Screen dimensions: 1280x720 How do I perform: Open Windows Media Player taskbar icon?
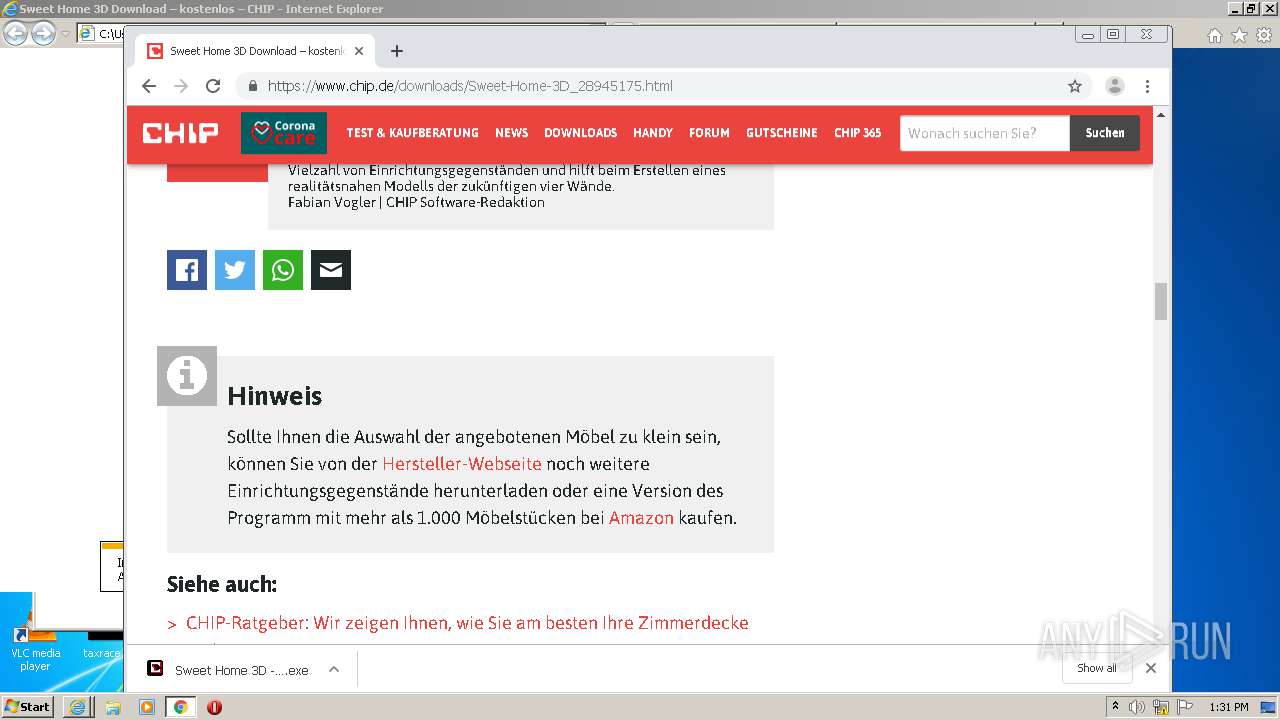pos(147,707)
